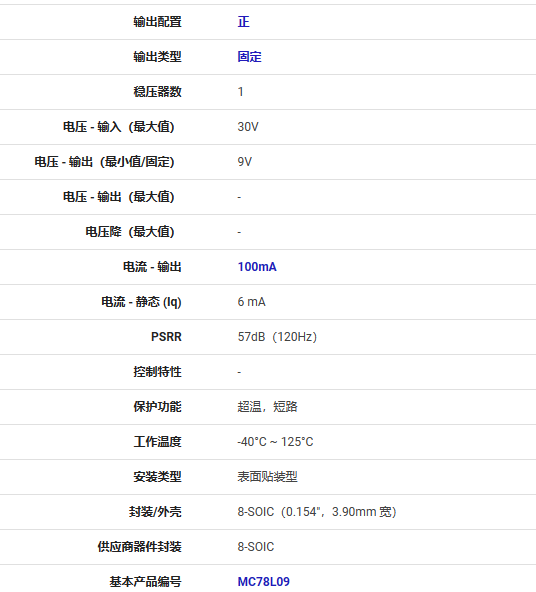Open the MC78L09 base product number link
The width and height of the screenshot is (536, 592).
coord(263,582)
